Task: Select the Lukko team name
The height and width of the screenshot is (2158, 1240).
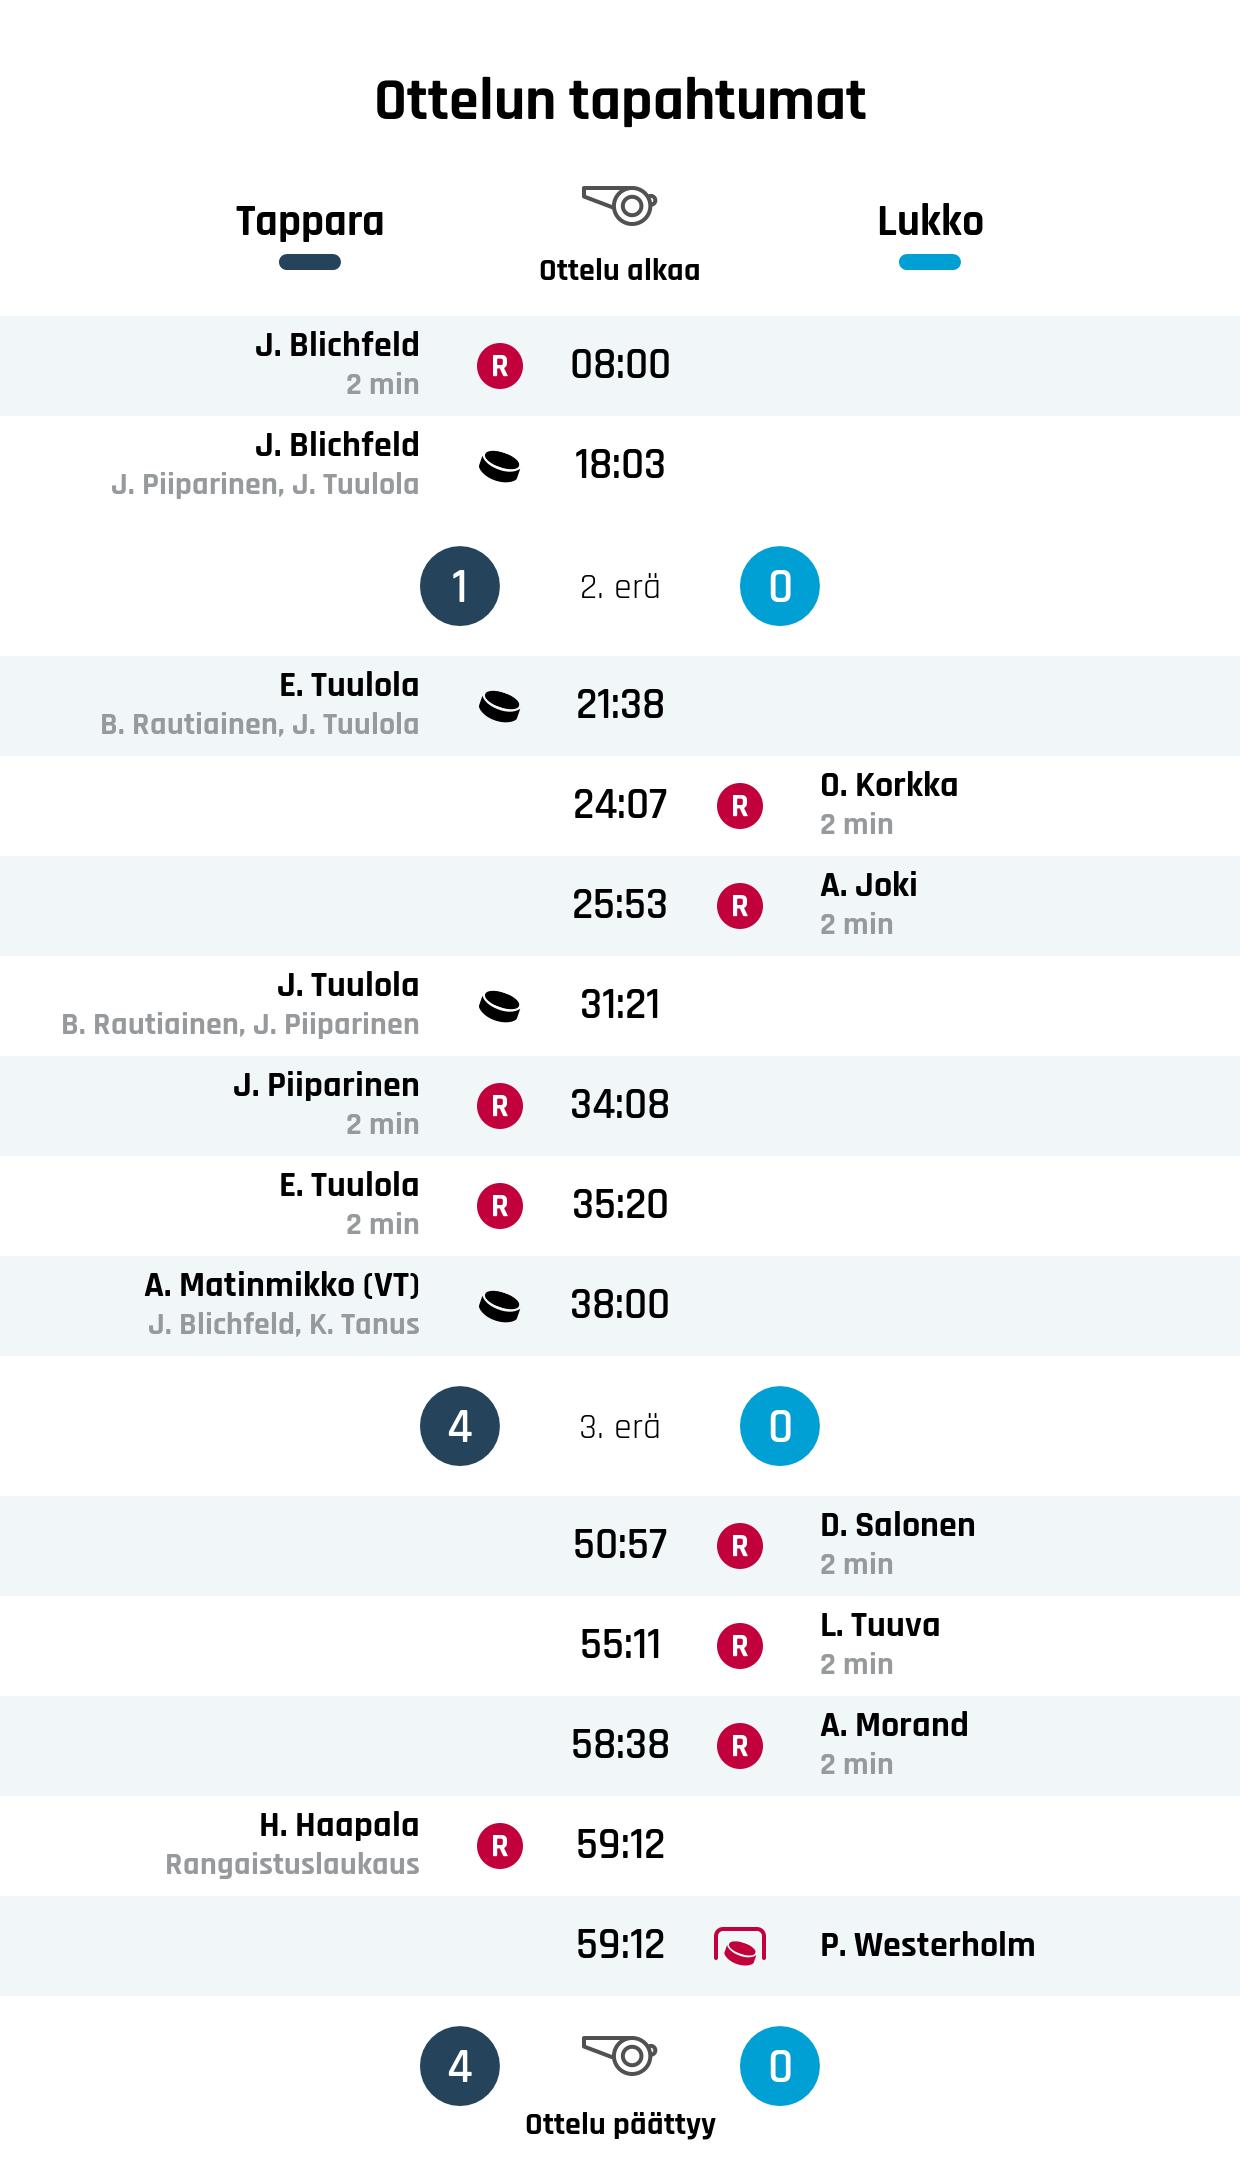Action: [930, 221]
